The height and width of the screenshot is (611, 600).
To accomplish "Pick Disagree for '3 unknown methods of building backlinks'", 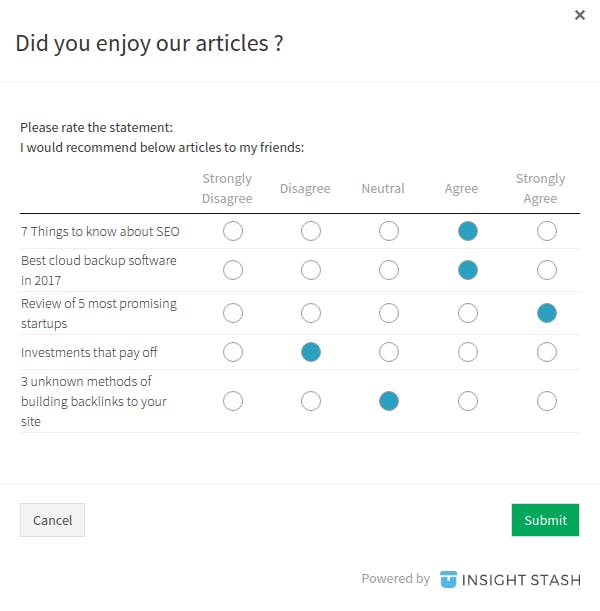I will 311,401.
